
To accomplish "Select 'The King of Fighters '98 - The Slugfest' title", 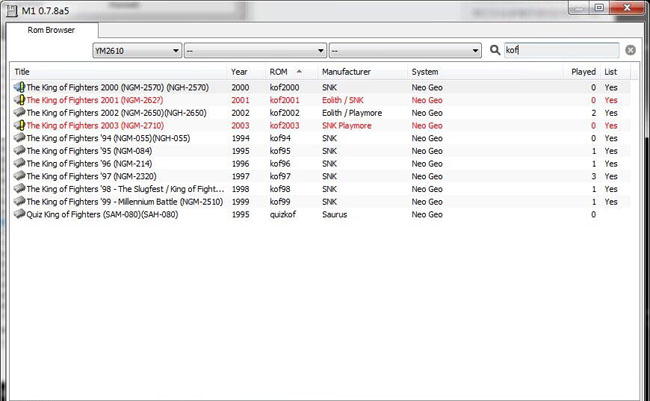I will click(x=125, y=189).
